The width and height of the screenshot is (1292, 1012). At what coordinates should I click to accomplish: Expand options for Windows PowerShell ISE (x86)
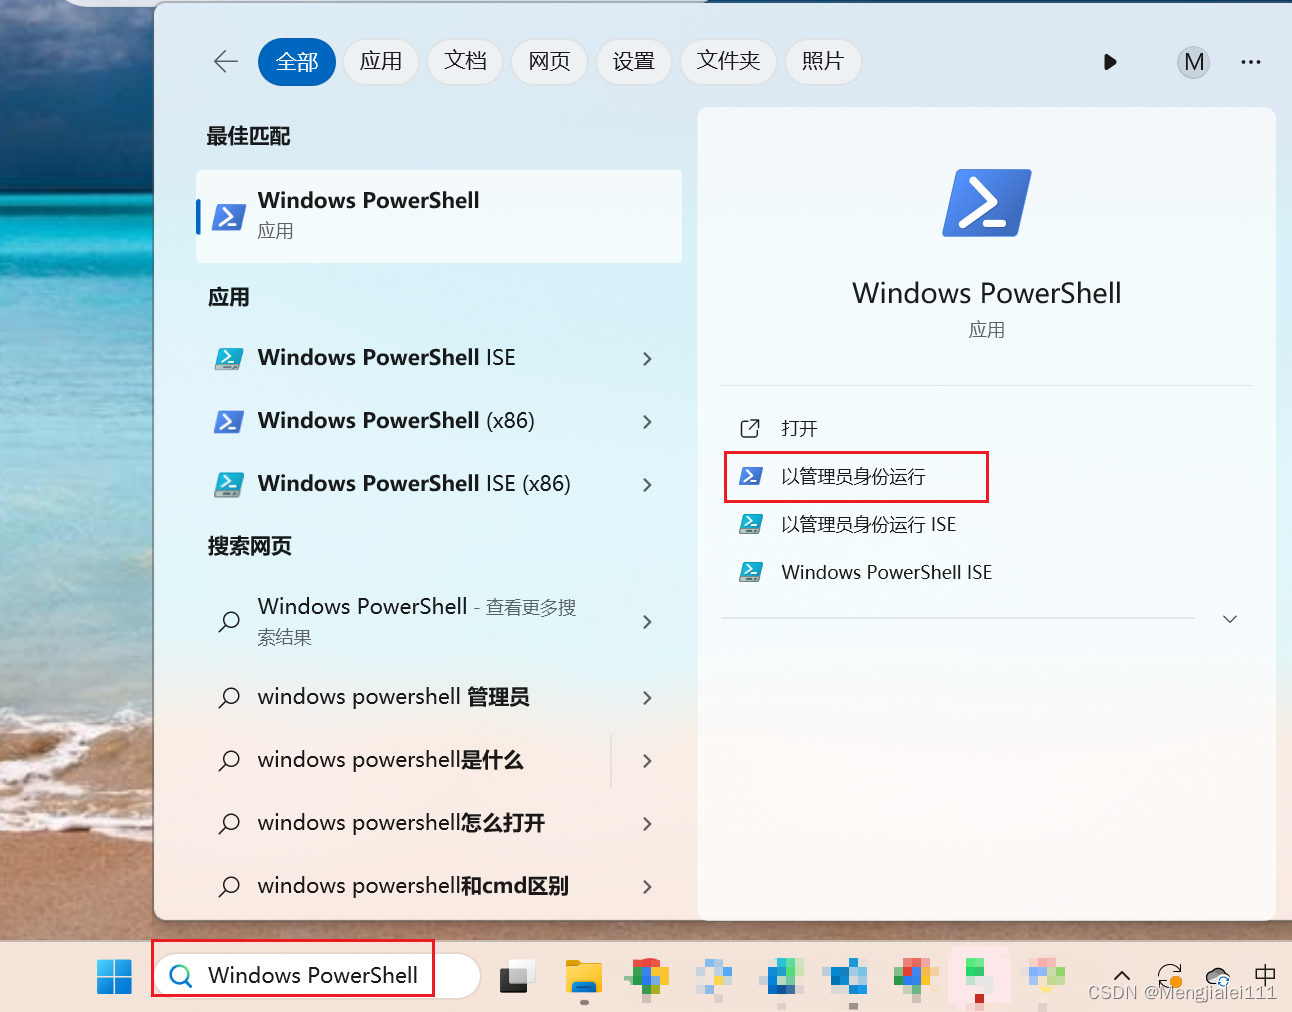click(x=647, y=485)
